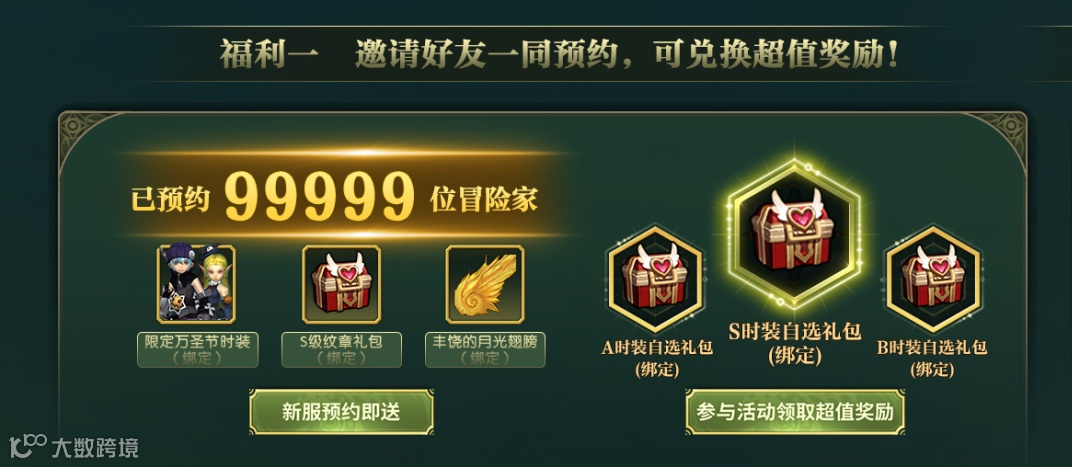
Task: Click the B时装自选礼包(绑定) caption text
Action: click(x=932, y=358)
